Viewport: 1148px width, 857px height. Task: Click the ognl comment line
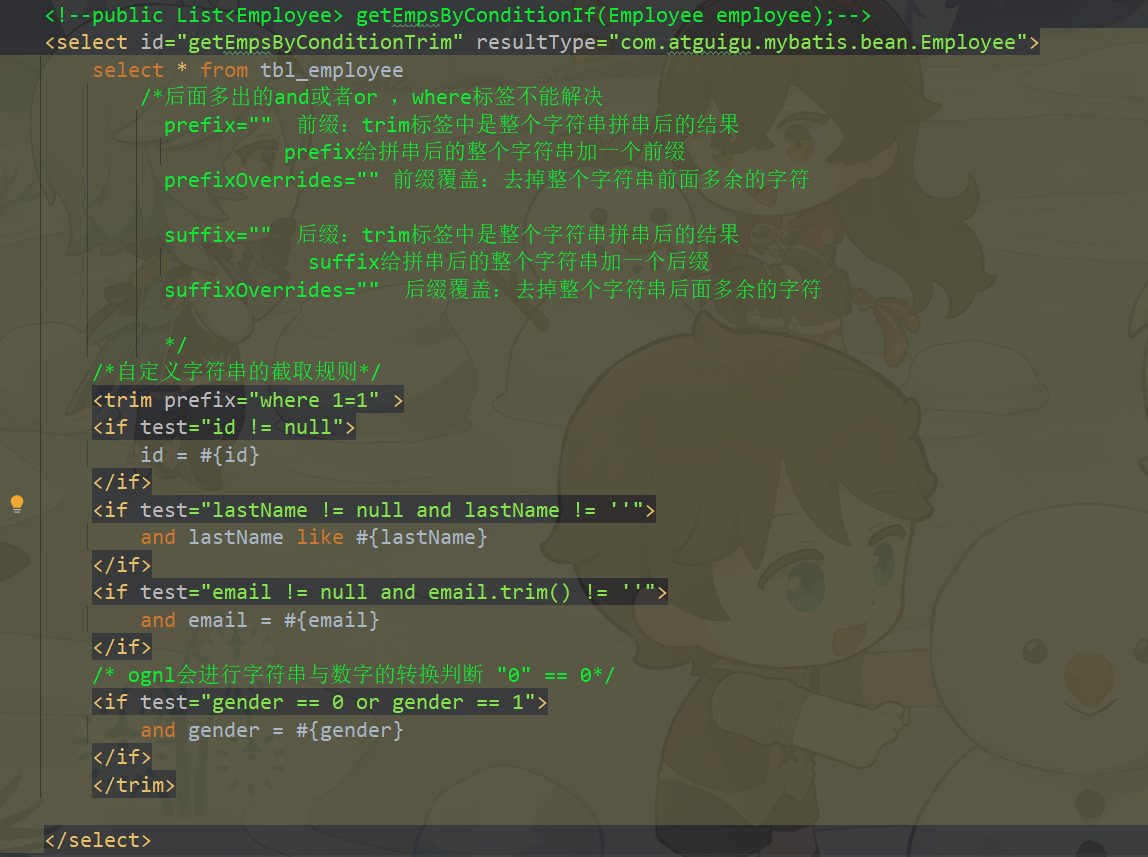[x=354, y=675]
